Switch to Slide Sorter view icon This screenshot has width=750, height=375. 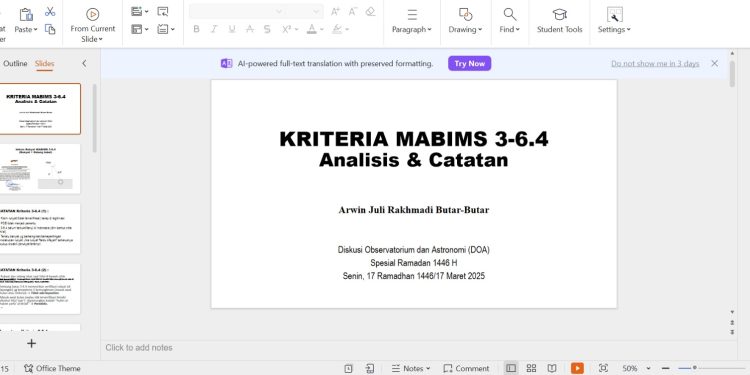pos(531,368)
